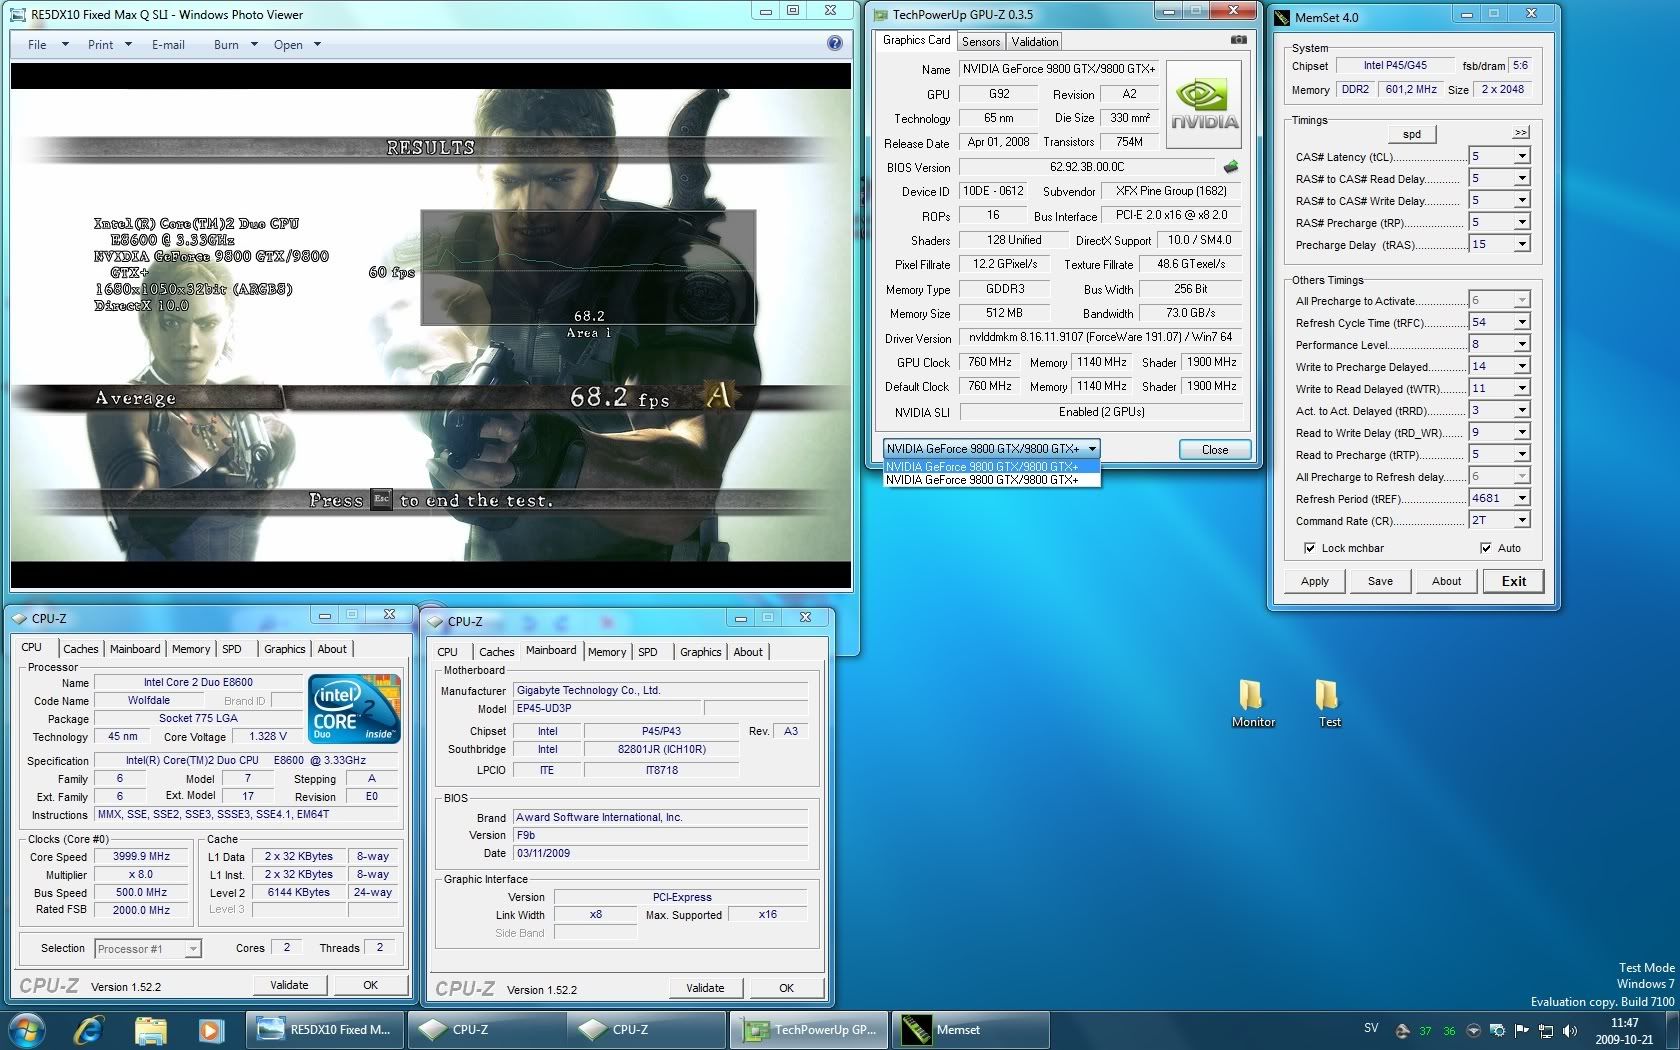
Task: Open the Monitor folder on the desktop
Action: coord(1253,704)
